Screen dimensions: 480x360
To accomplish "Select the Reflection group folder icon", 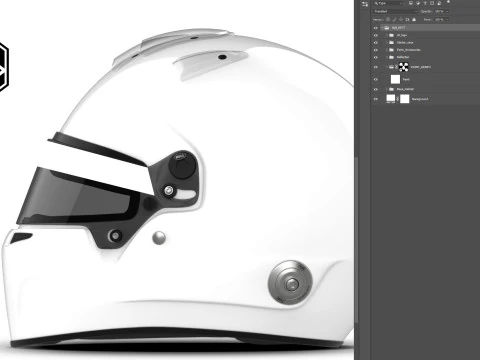I will [392, 57].
